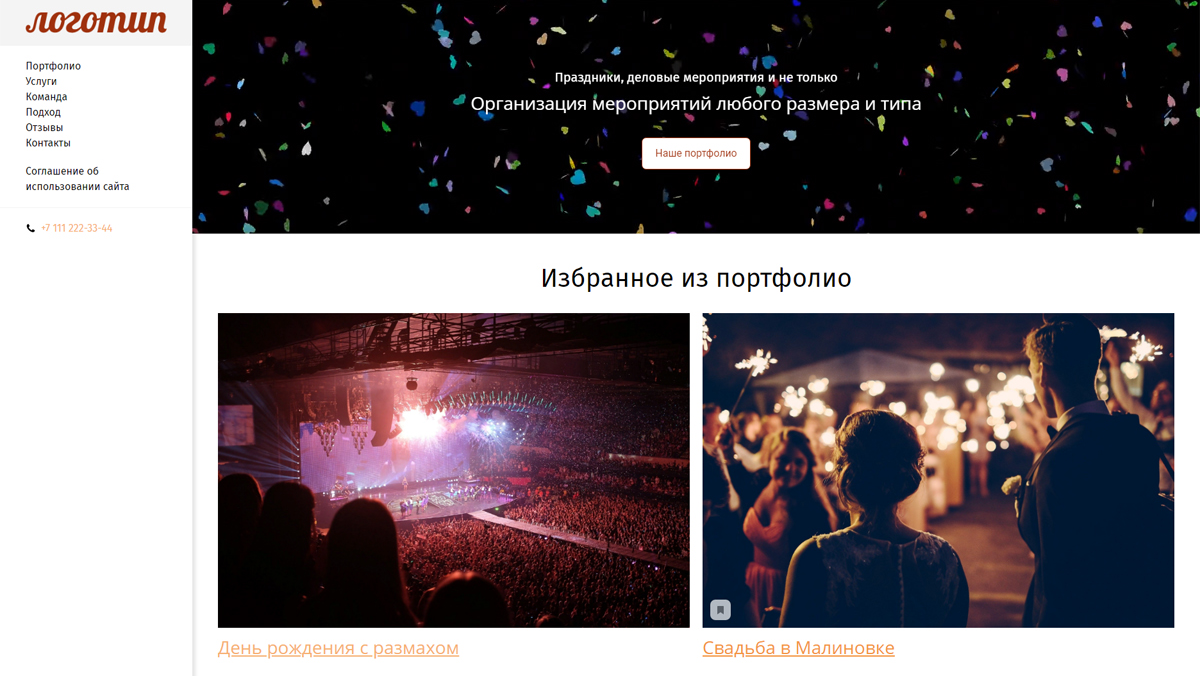Click the Праздники, деловые мероприятия subtitle text
1200x676 pixels.
click(x=696, y=77)
